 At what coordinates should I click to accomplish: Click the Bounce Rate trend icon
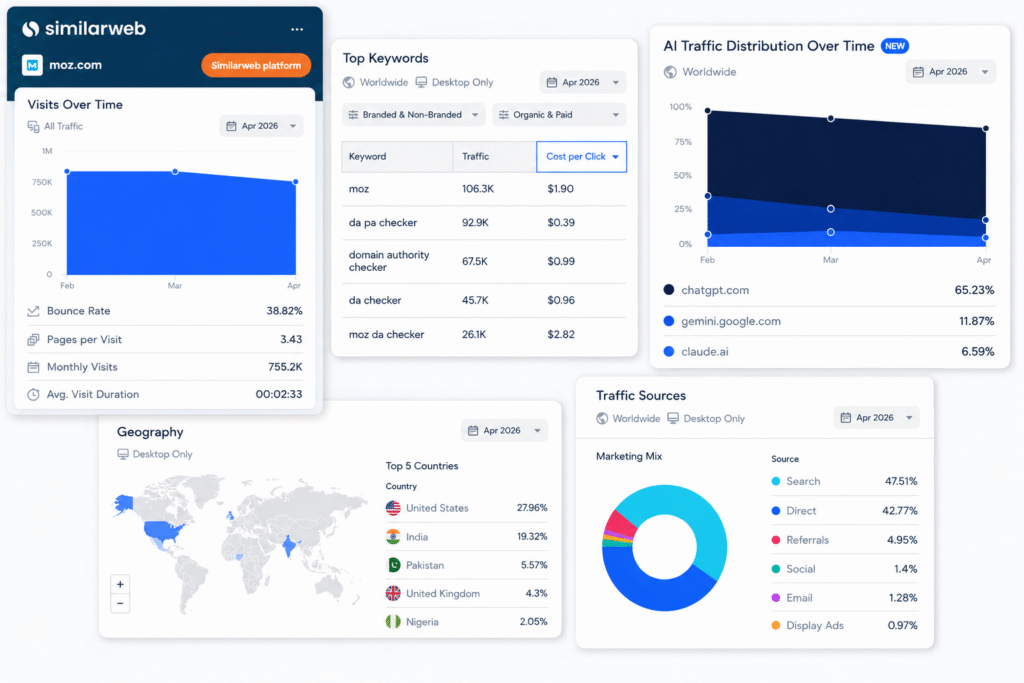tap(33, 311)
